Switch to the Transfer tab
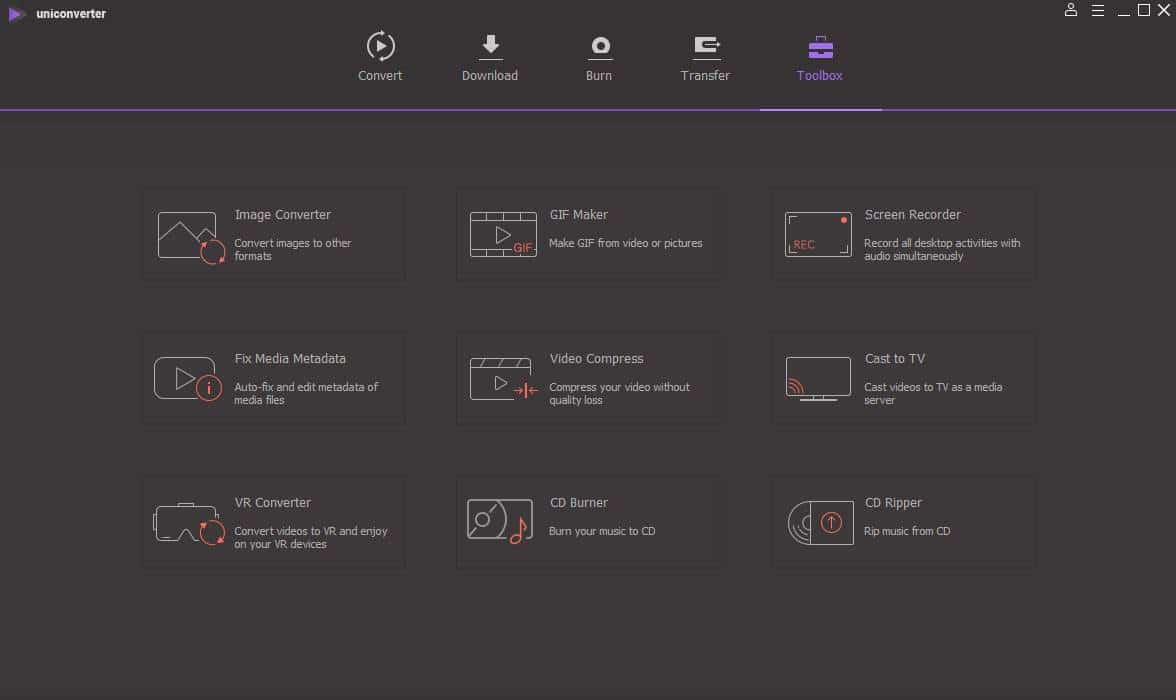 pyautogui.click(x=706, y=58)
